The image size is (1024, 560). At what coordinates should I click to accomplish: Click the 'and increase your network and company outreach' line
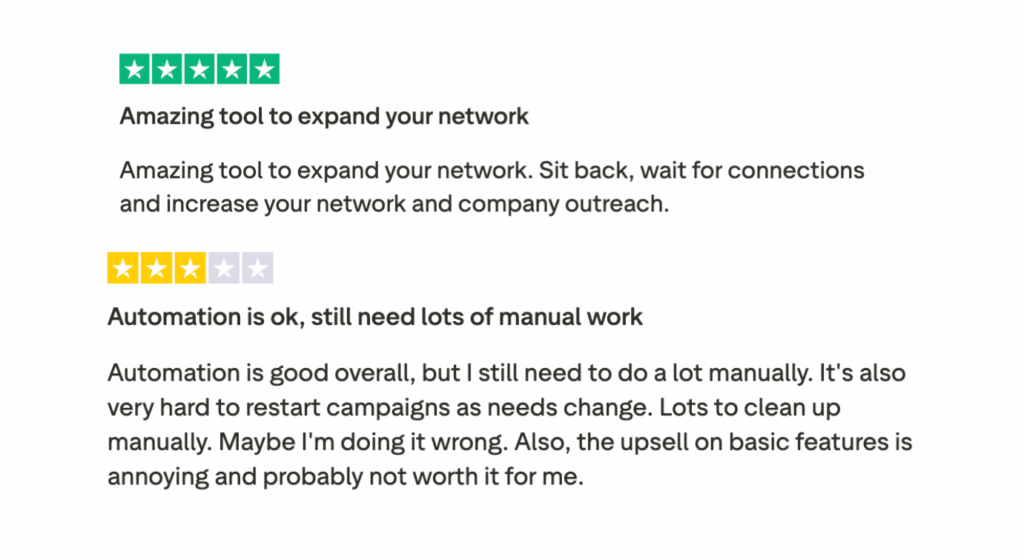[393, 204]
